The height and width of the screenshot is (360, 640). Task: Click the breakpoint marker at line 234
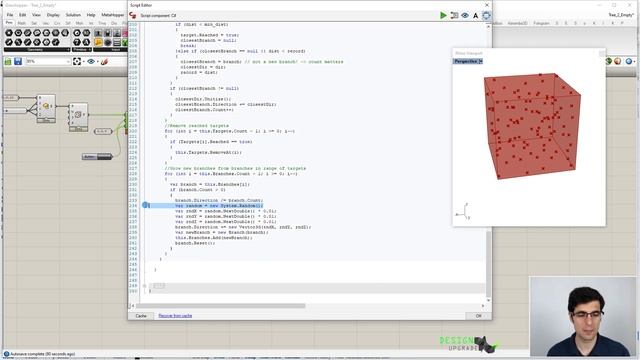tap(145, 205)
